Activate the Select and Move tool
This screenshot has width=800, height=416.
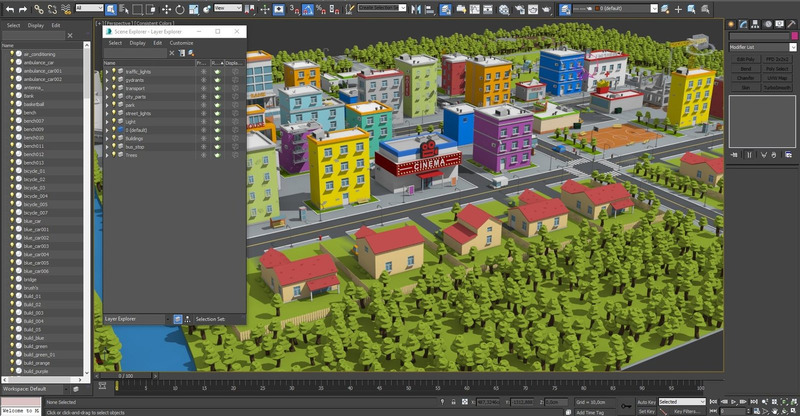[x=166, y=9]
